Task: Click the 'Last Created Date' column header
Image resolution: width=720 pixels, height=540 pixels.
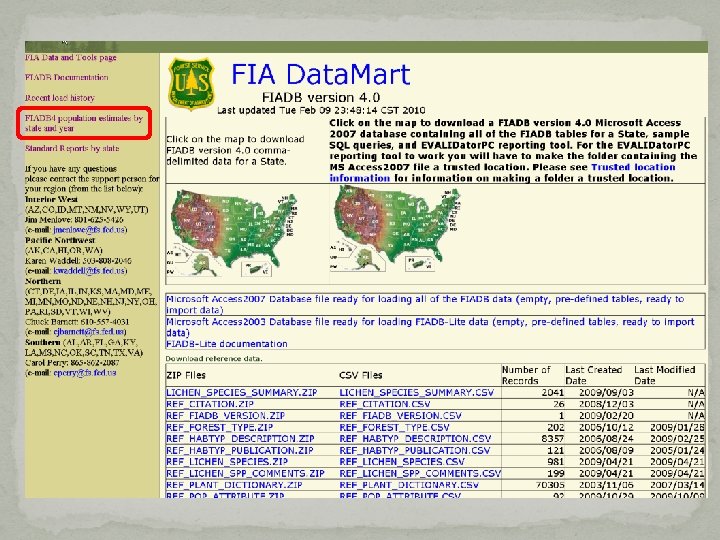Action: click(593, 375)
